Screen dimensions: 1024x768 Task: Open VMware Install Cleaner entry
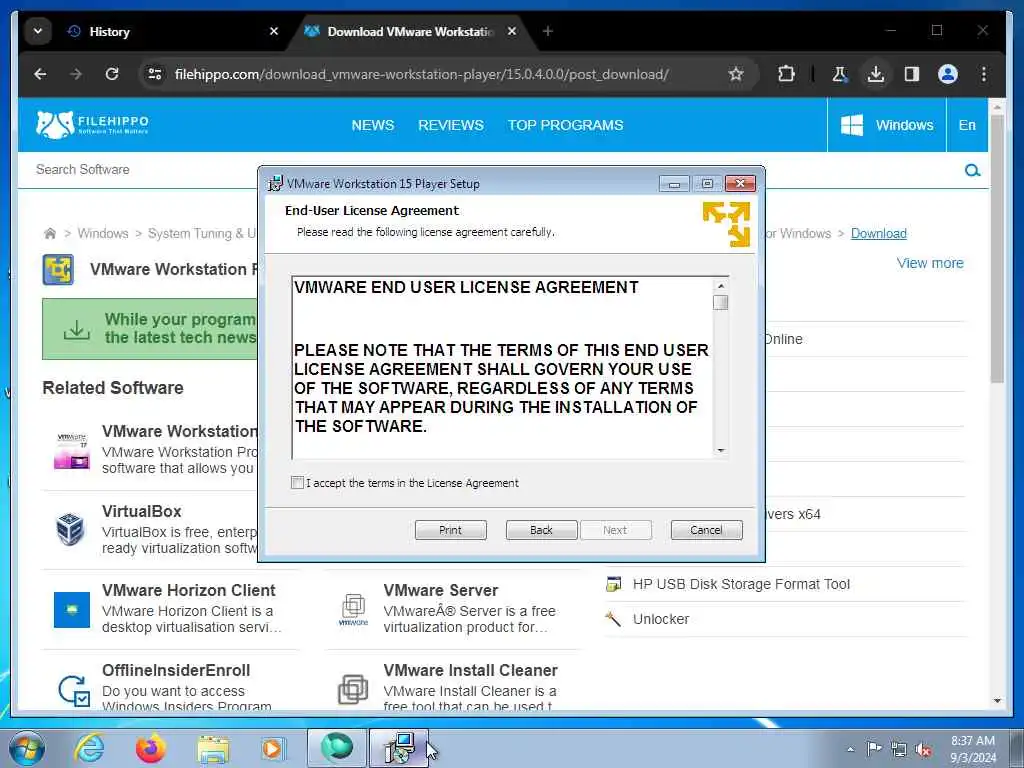click(470, 671)
